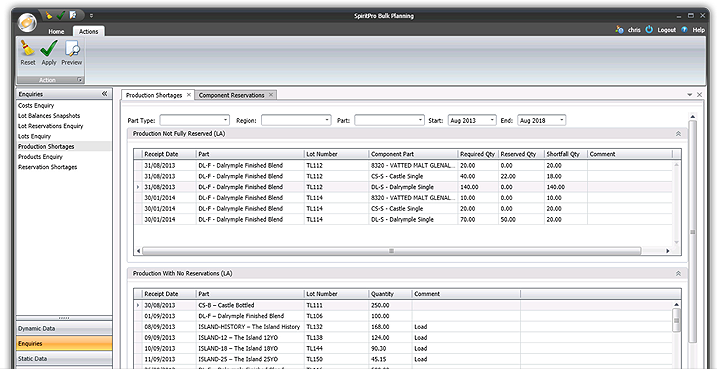Image resolution: width=717 pixels, height=369 pixels.
Task: Click the Preview magnifier icon
Action: coord(72,48)
